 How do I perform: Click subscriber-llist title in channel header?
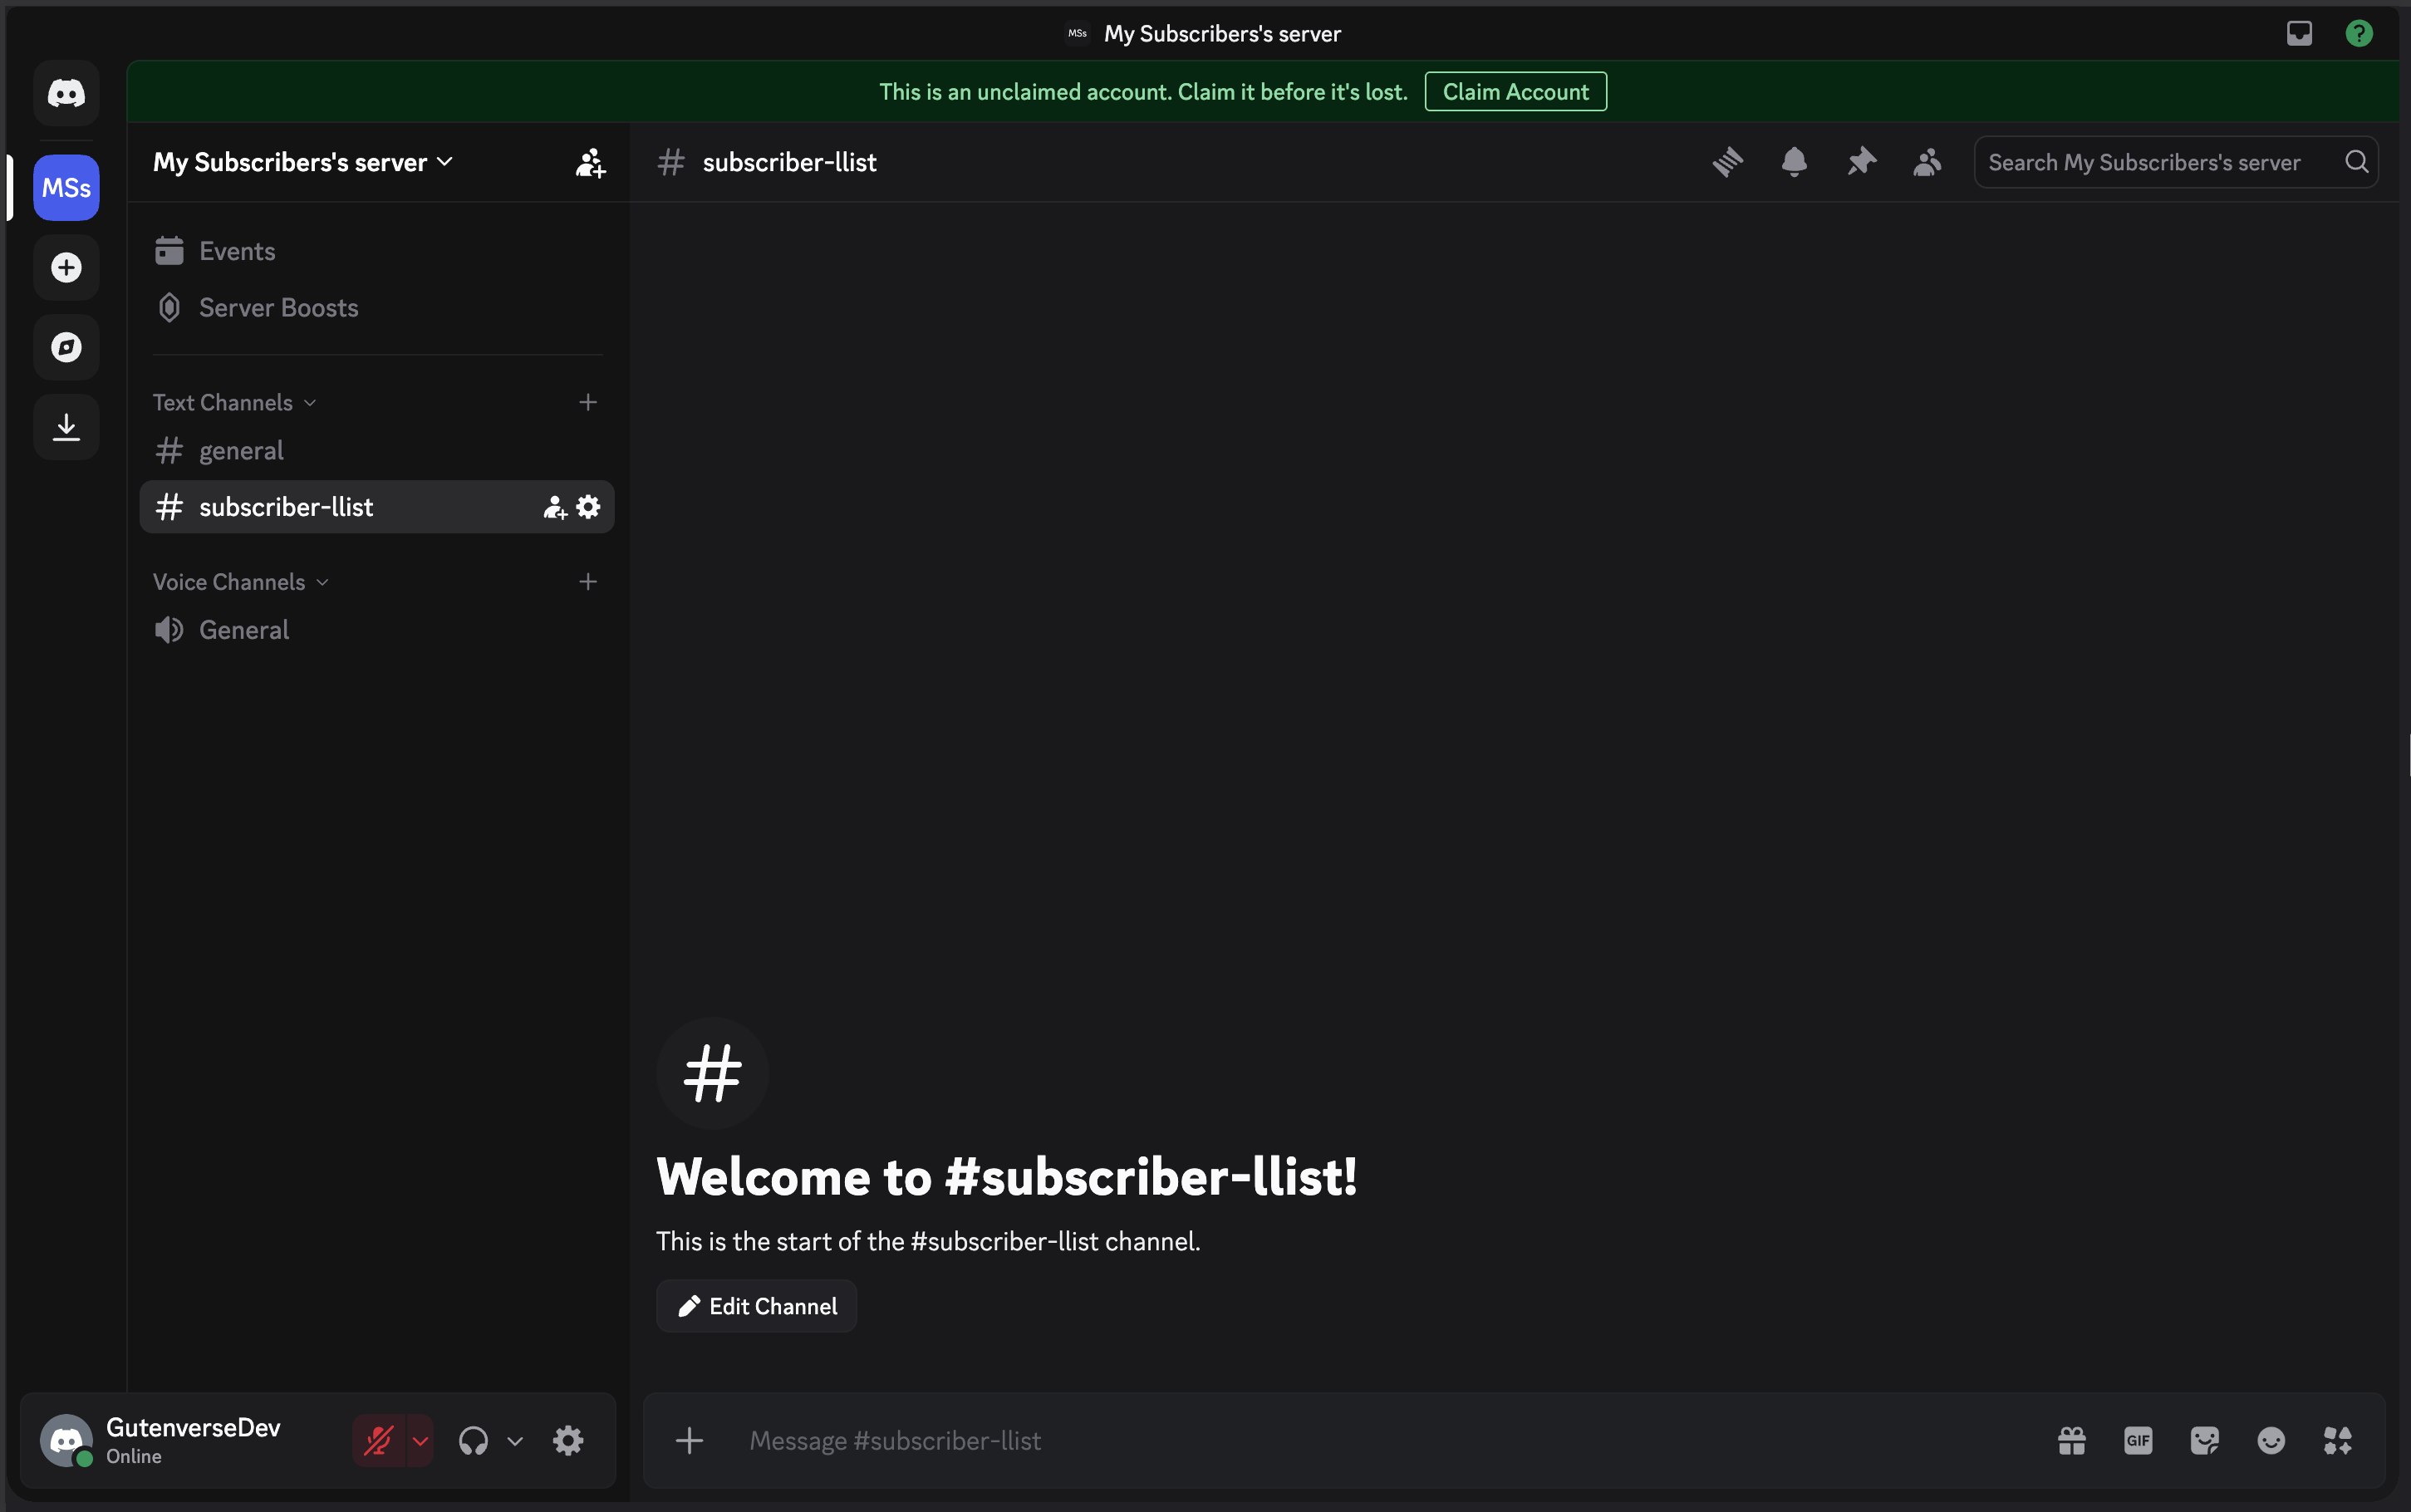point(789,162)
